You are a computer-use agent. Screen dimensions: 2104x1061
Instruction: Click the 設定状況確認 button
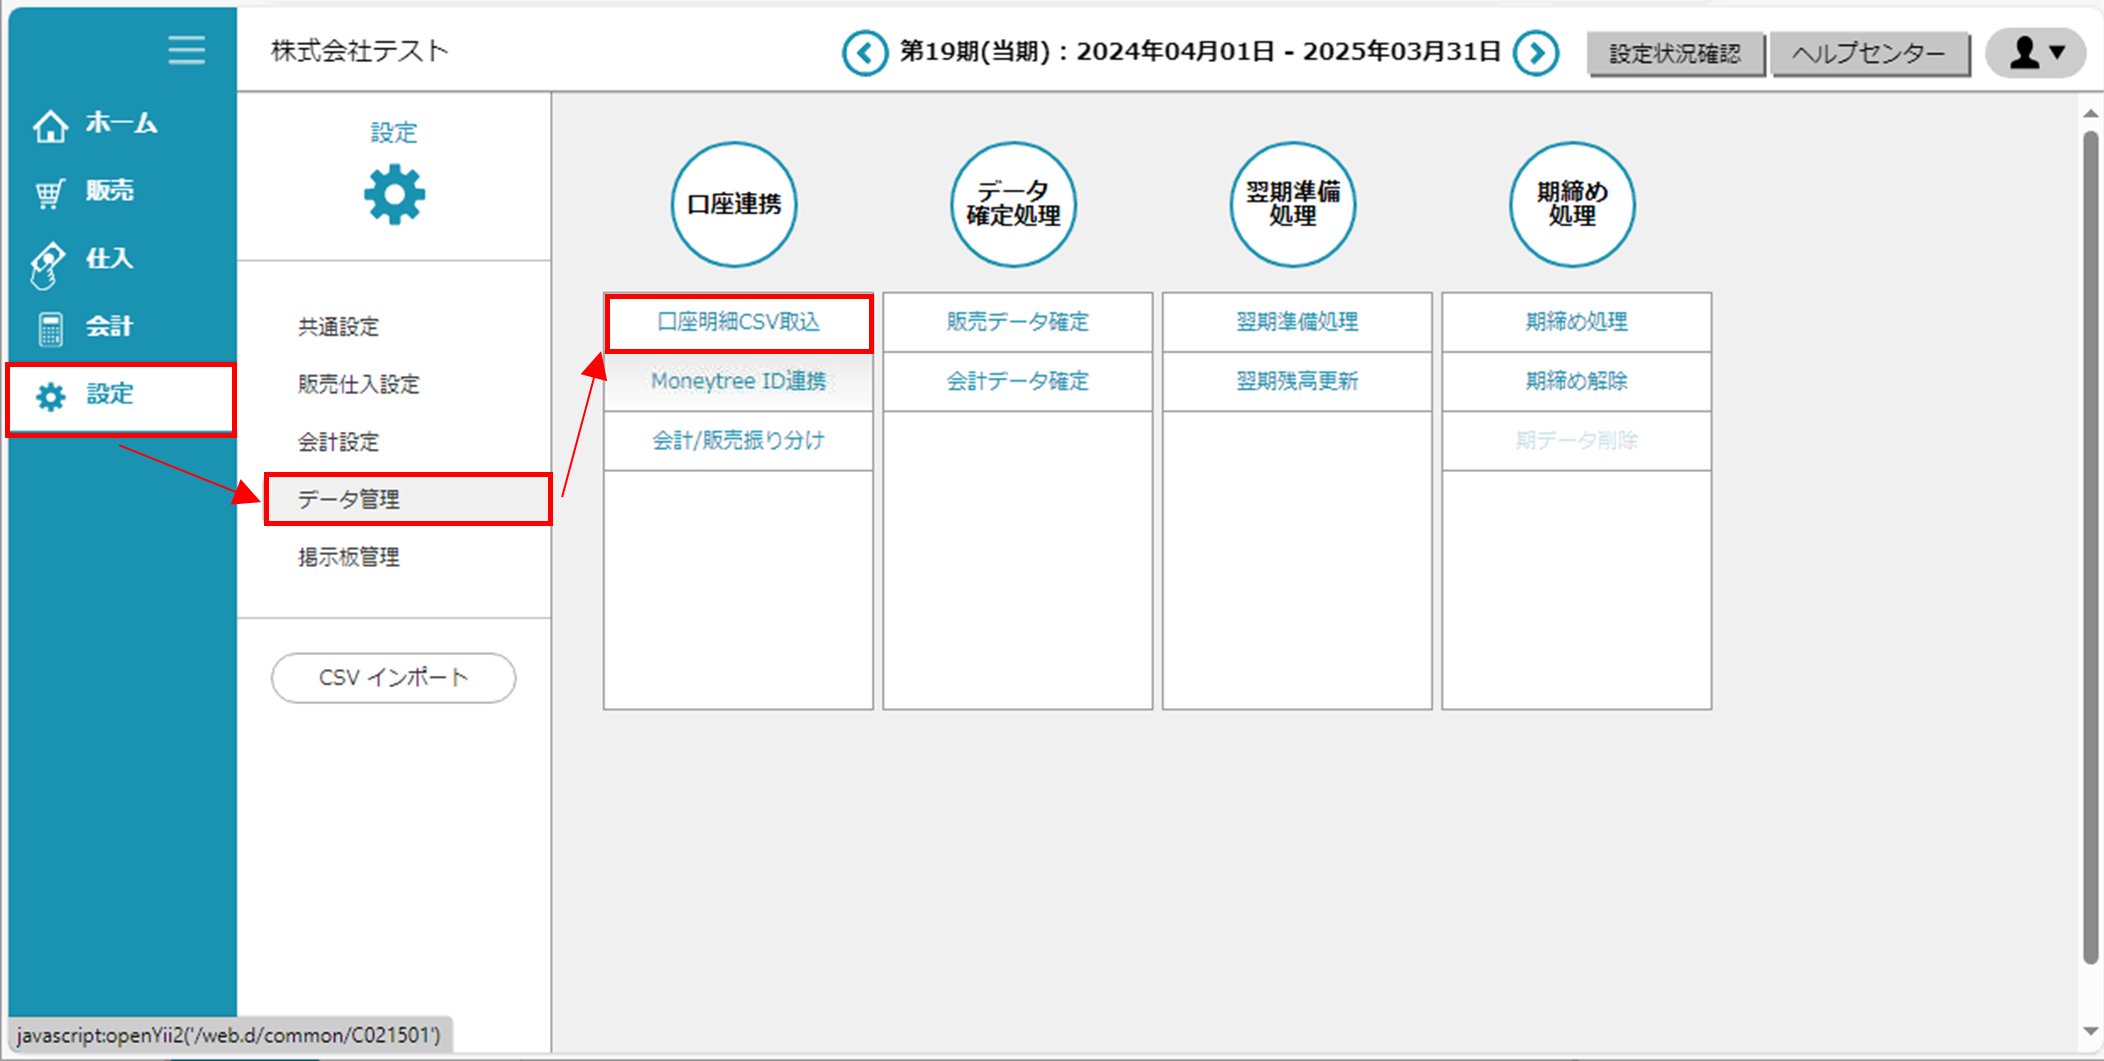1675,54
